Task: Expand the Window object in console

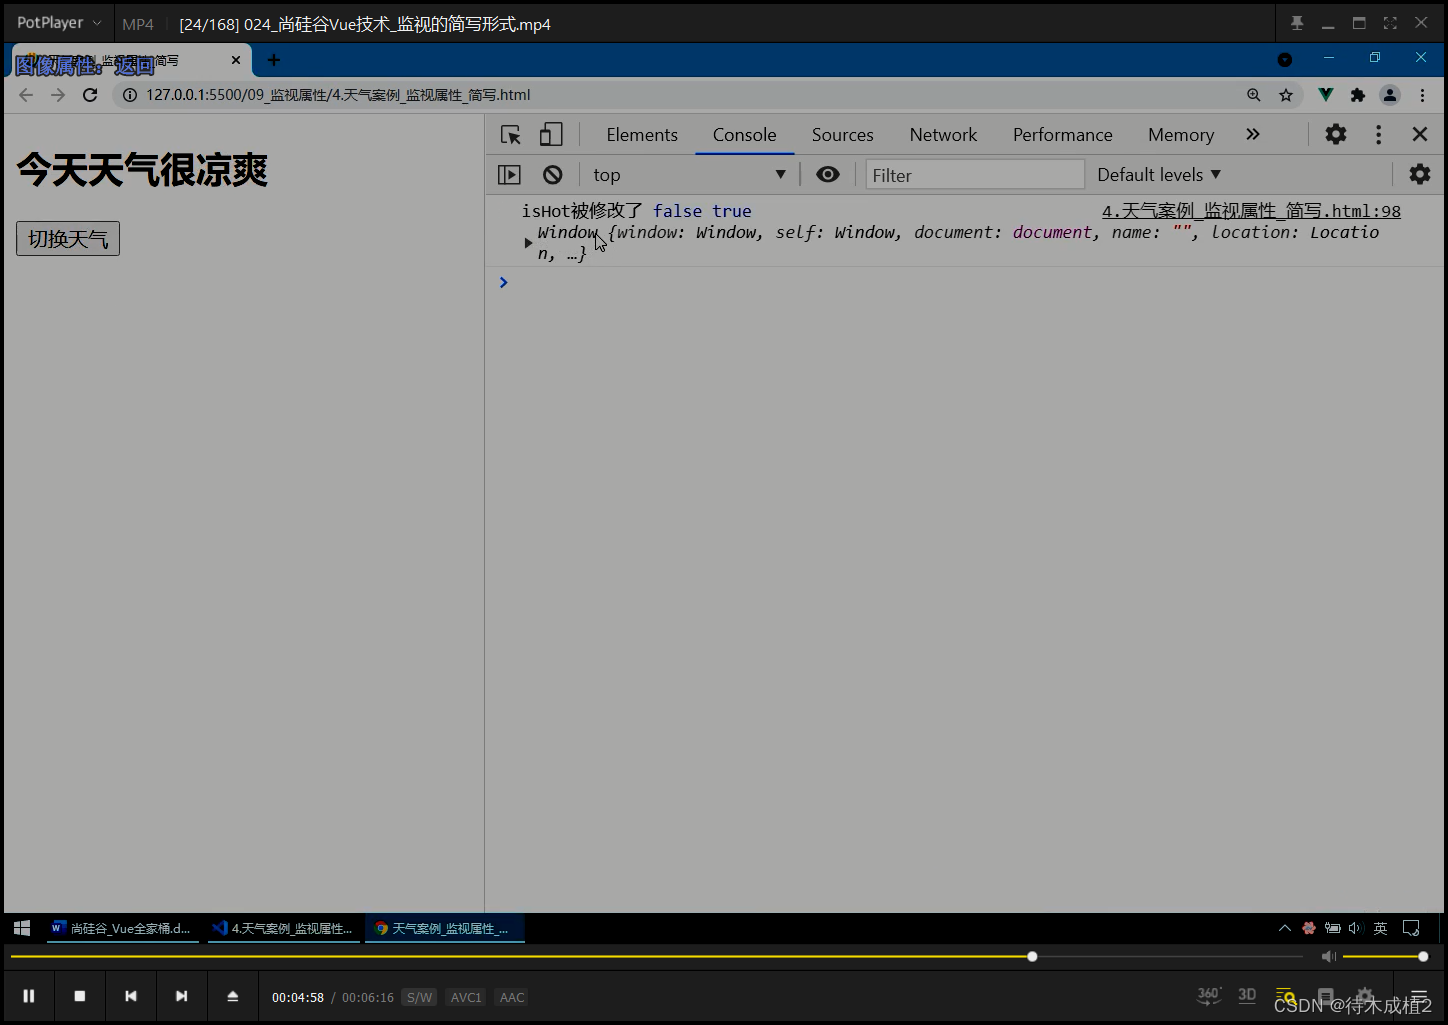Action: [528, 243]
